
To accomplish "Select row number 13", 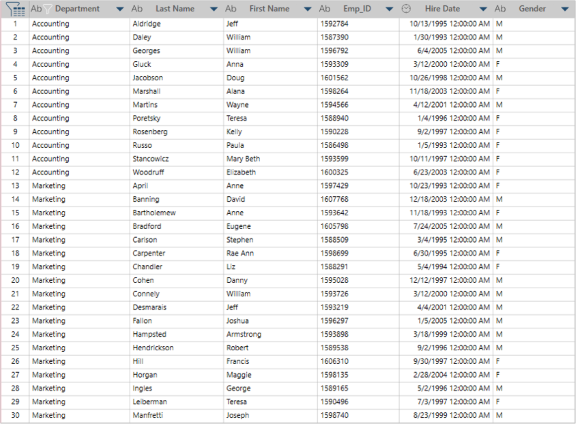I will click(15, 186).
